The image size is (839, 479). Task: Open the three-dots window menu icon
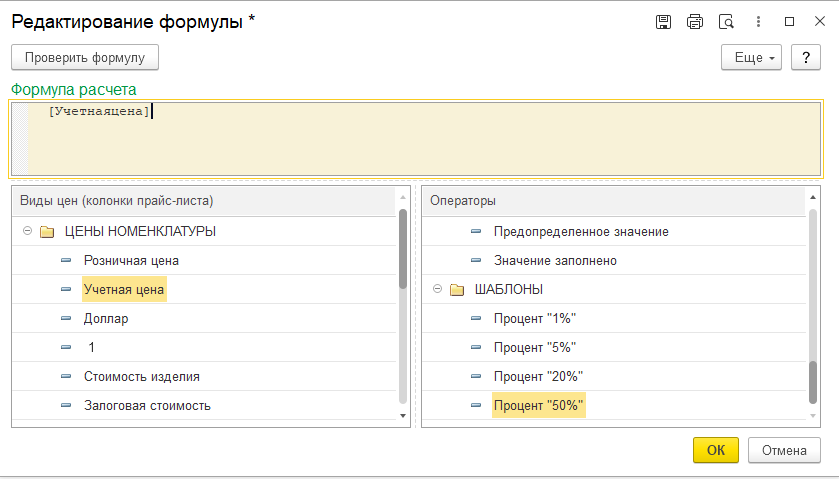pos(759,21)
